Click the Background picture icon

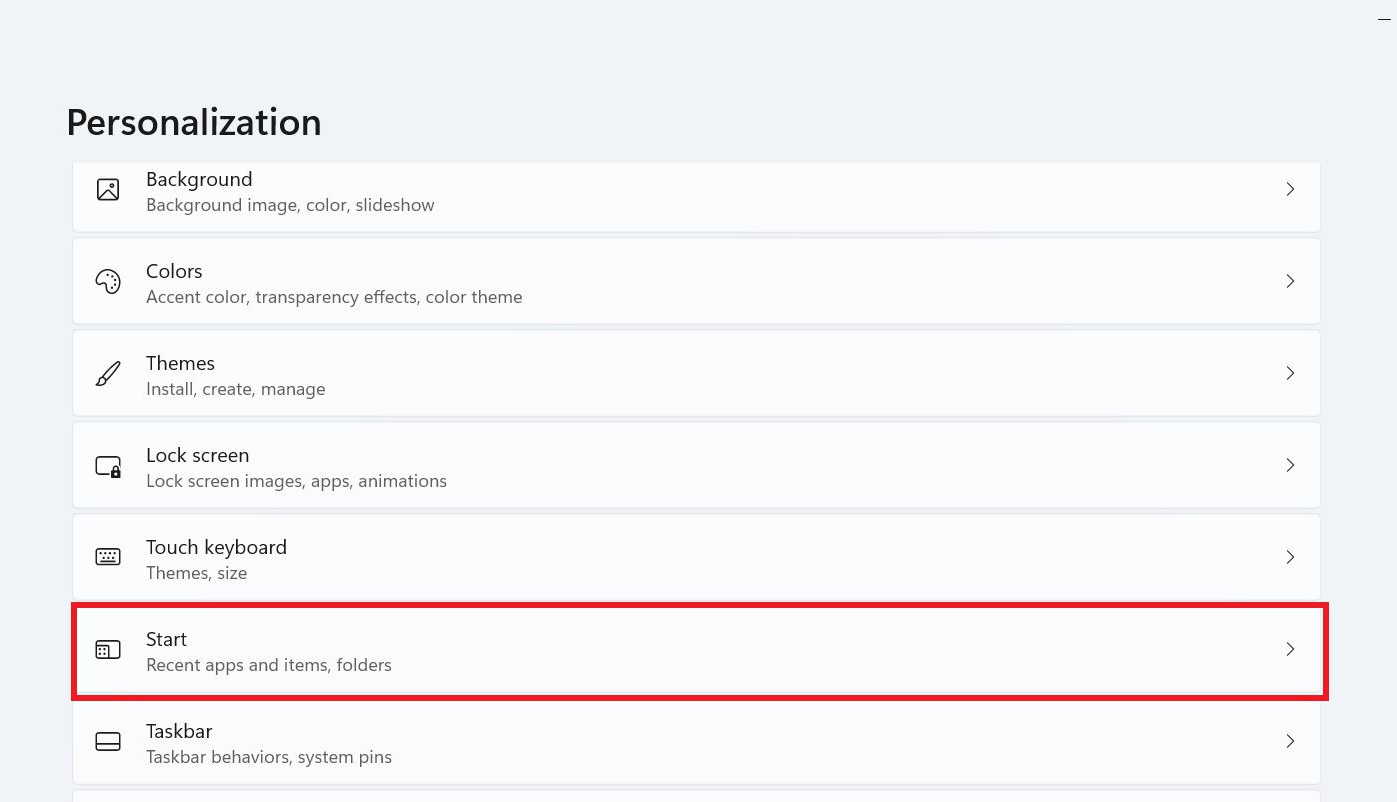point(108,189)
